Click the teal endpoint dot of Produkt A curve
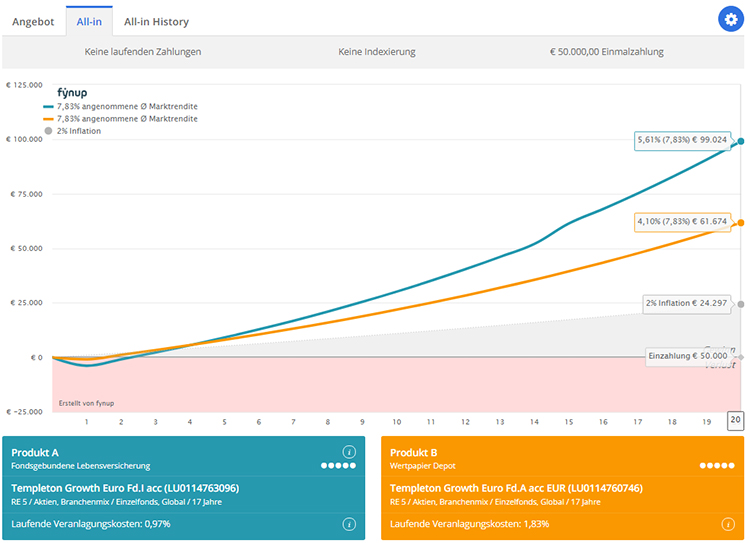Screen dimensions: 750x543 pos(740,141)
